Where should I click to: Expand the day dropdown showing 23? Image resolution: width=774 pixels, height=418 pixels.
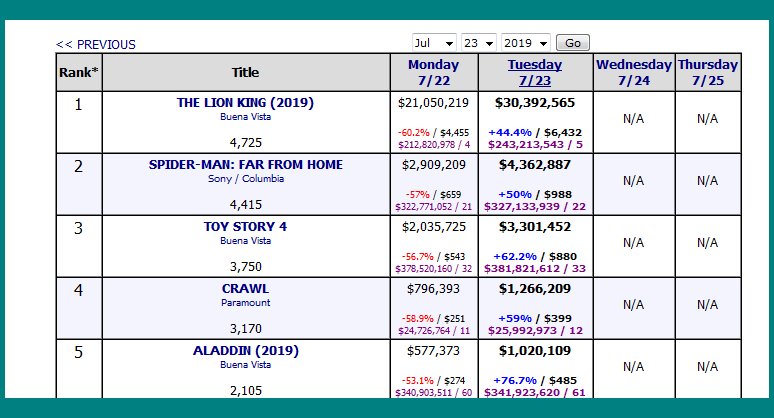pos(478,43)
